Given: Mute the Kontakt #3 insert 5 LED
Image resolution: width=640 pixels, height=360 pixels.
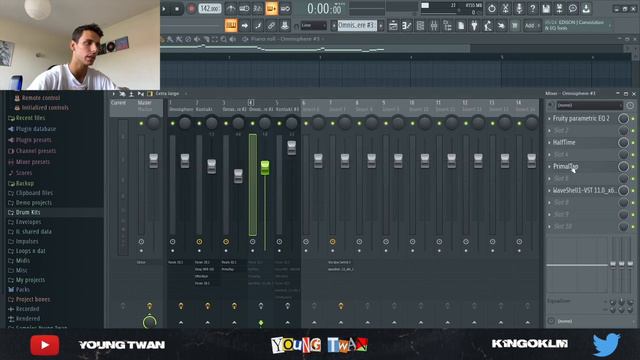Looking at the screenshot, I should pyautogui.click(x=279, y=123).
